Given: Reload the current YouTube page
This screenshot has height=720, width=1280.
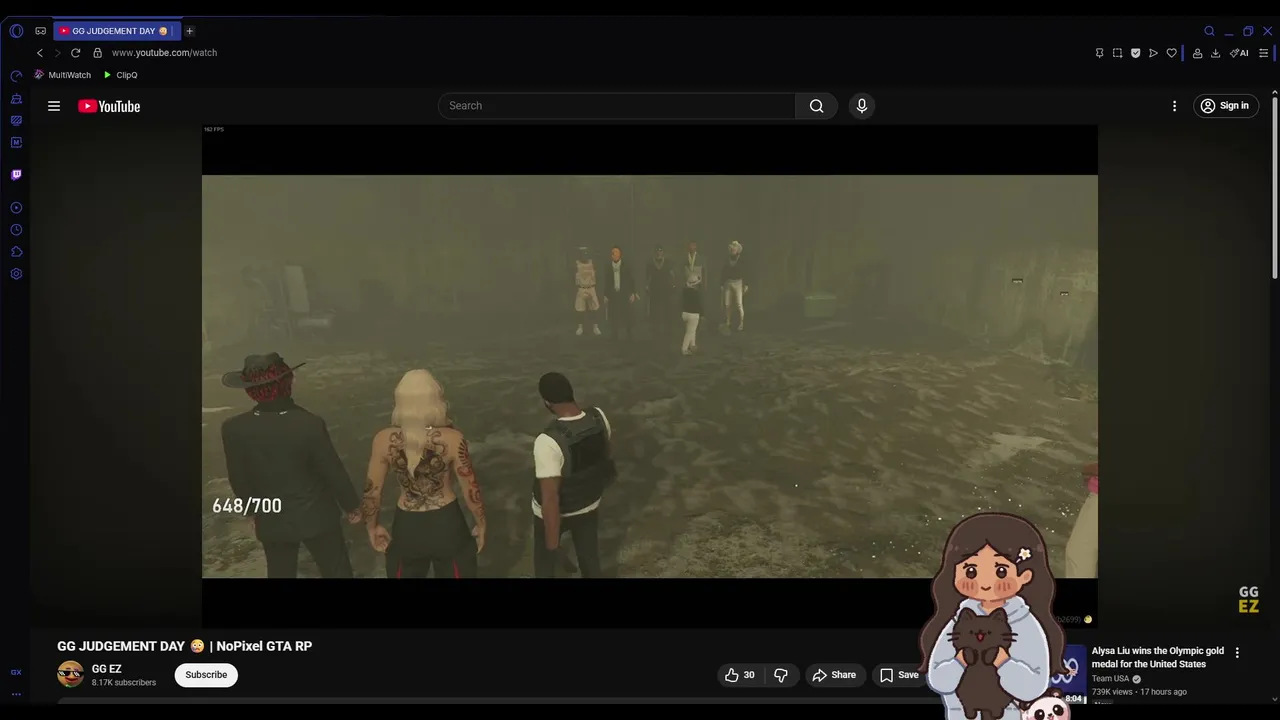Looking at the screenshot, I should (x=75, y=53).
